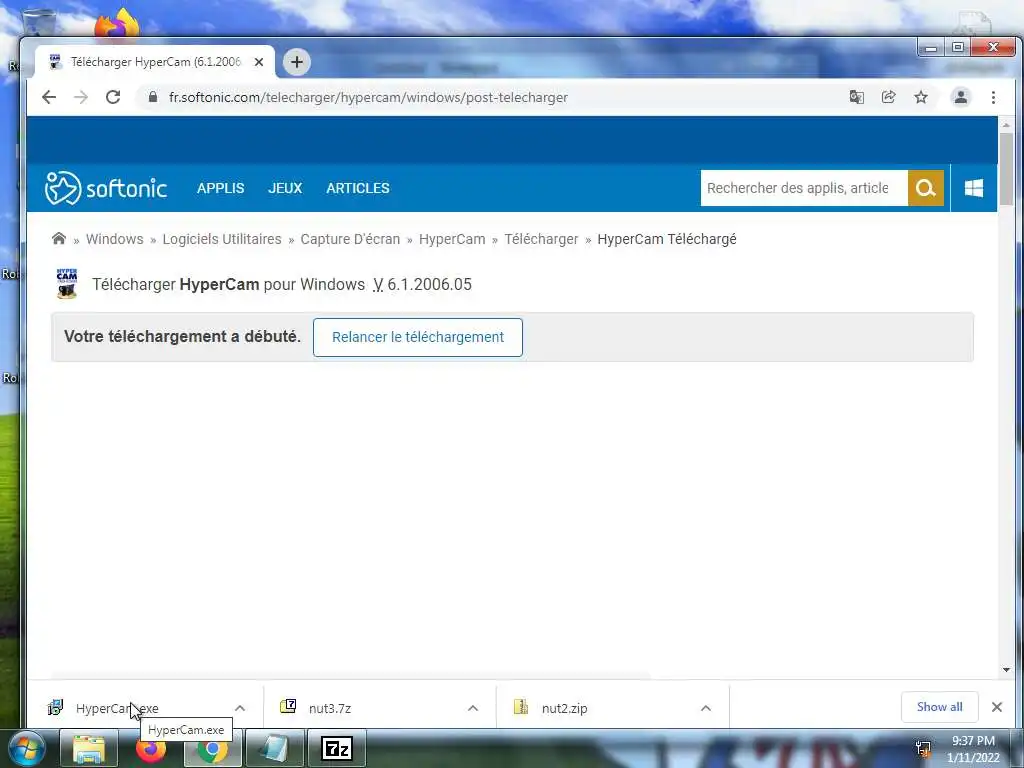This screenshot has height=768, width=1024.
Task: Click the orange search magnifier button
Action: click(x=925, y=188)
